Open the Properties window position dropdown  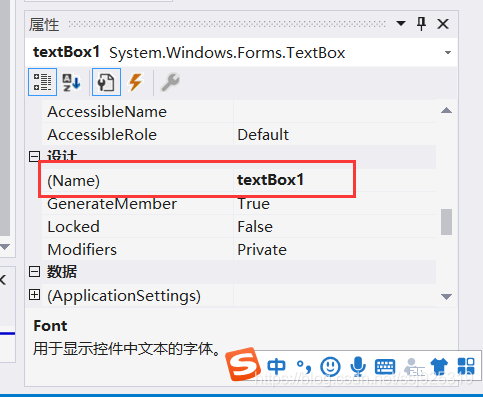[x=401, y=24]
